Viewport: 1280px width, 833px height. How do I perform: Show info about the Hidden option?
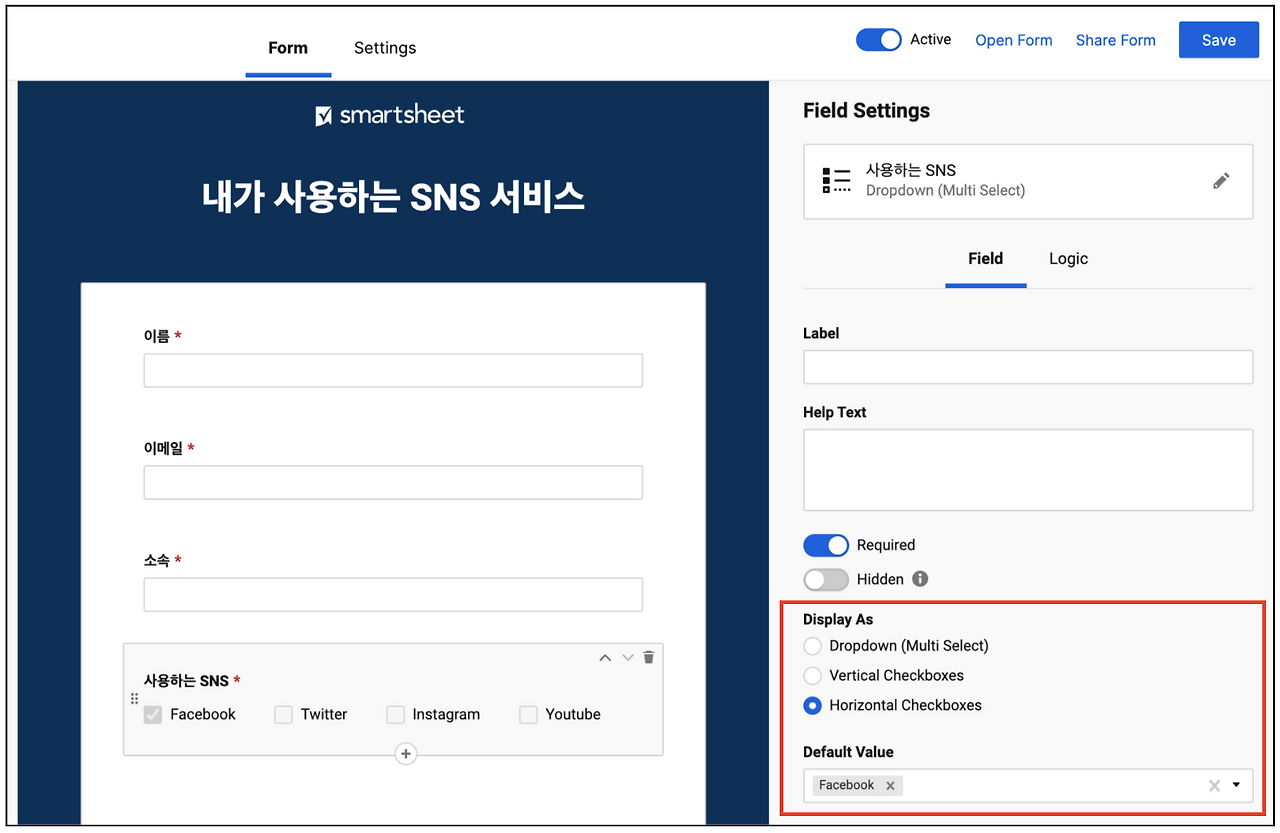click(920, 579)
